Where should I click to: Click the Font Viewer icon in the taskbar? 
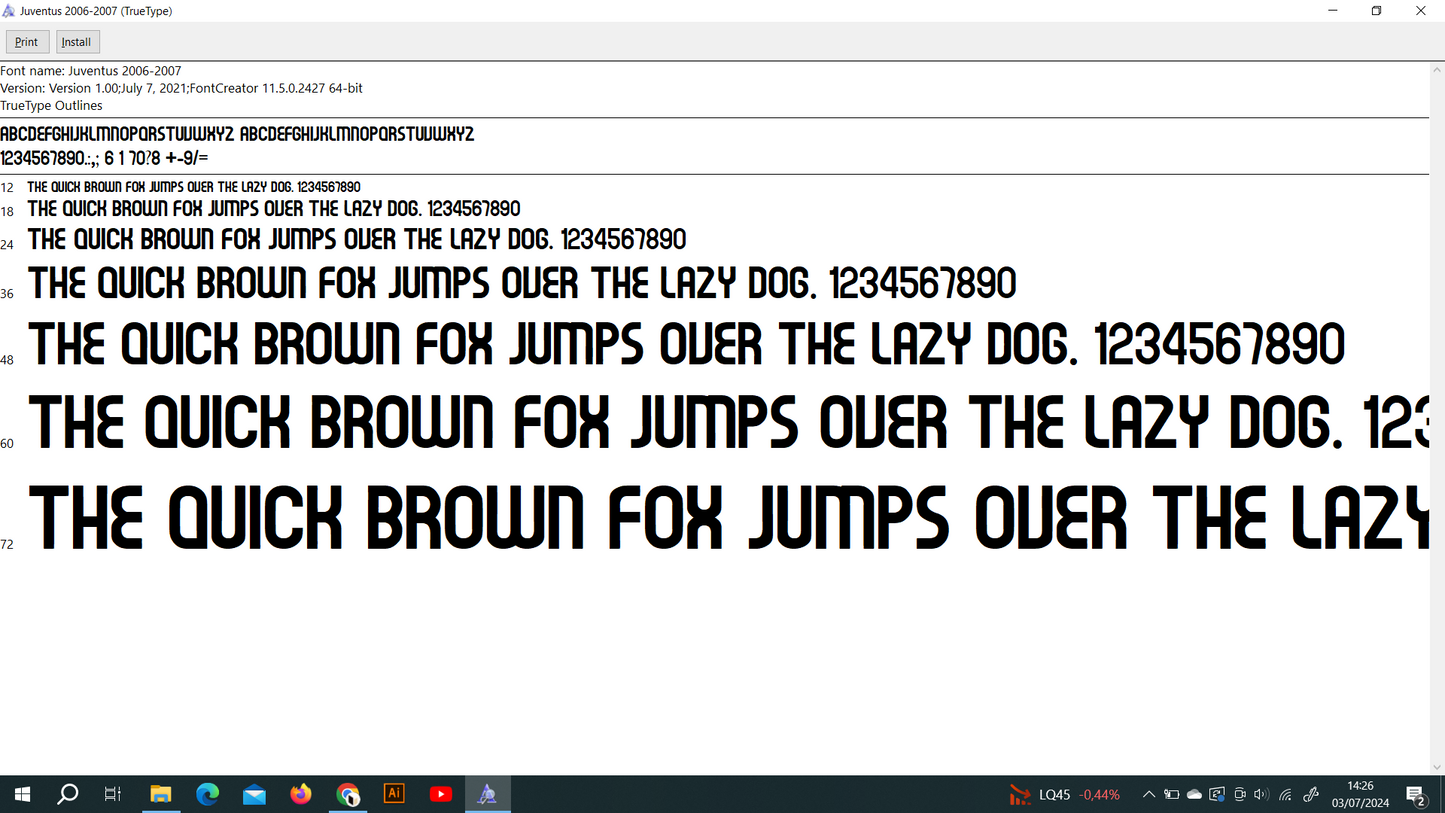coord(487,794)
